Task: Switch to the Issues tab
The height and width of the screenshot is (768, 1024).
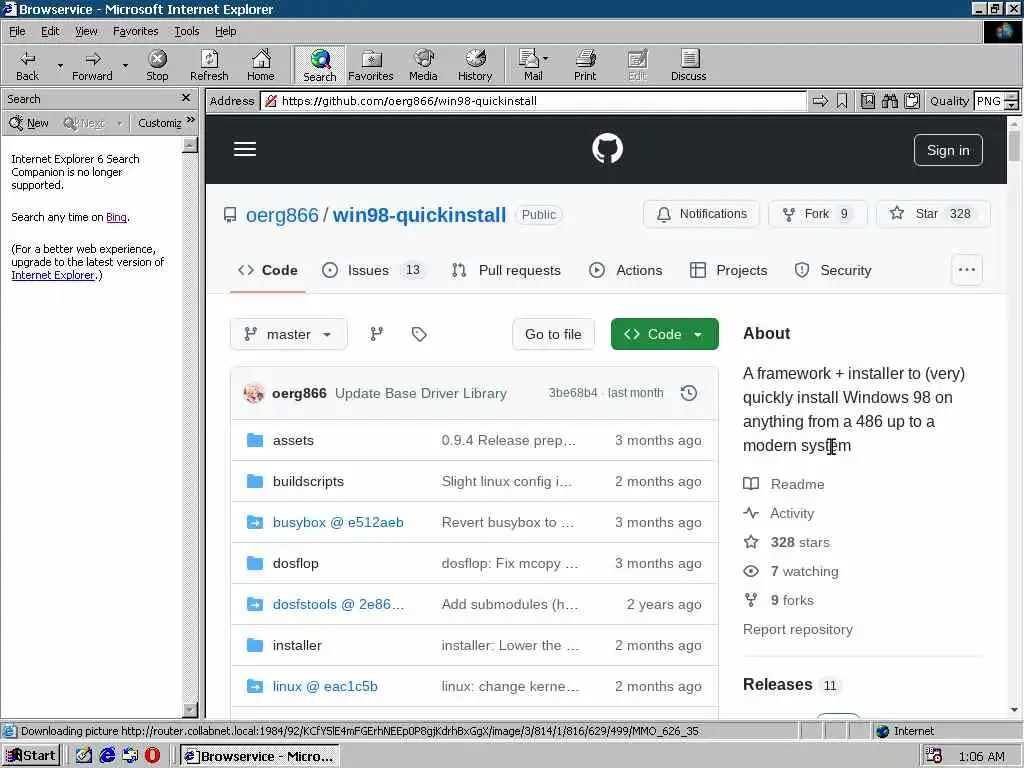Action: (x=373, y=270)
